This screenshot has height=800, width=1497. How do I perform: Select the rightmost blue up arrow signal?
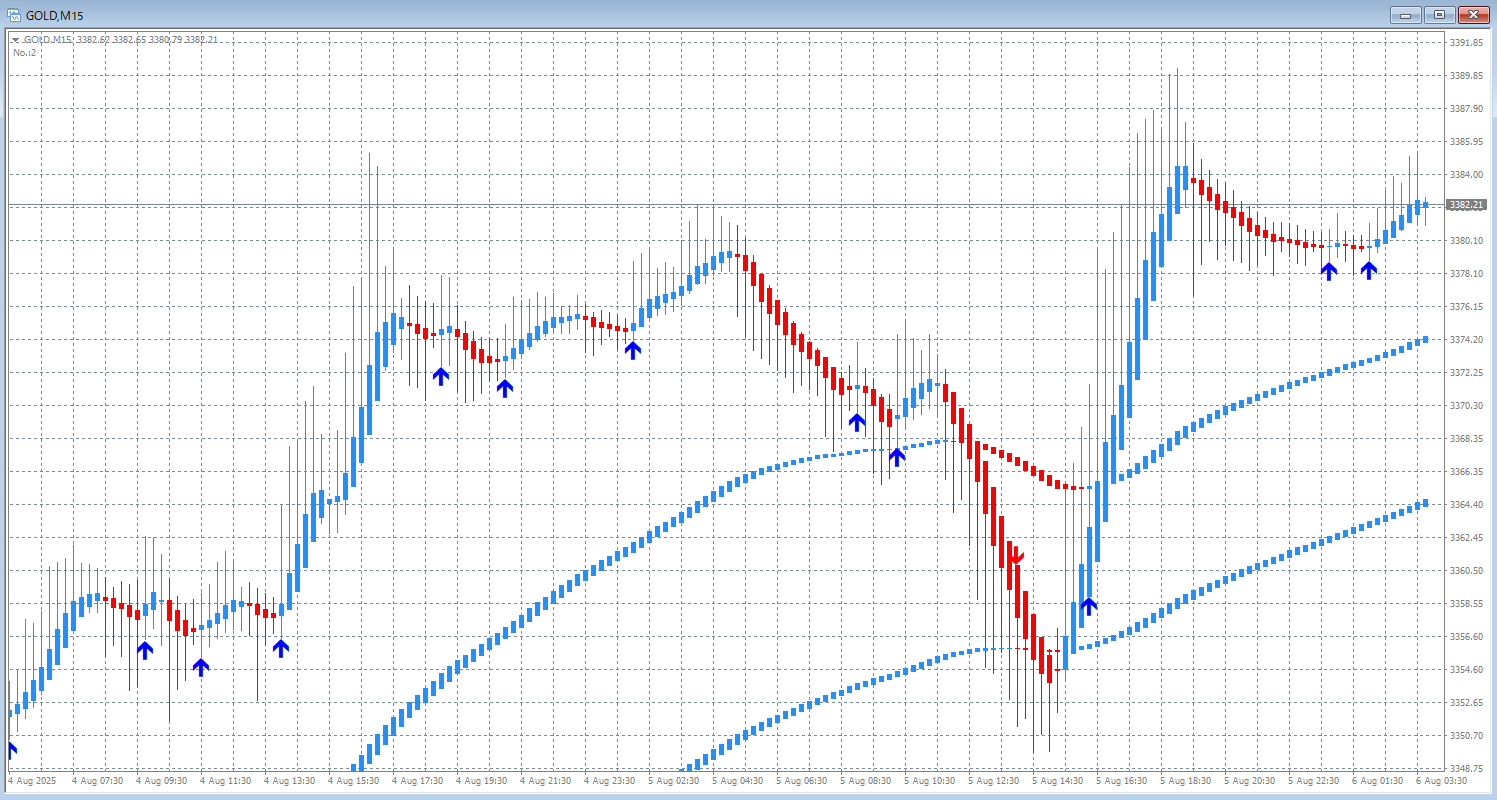(1368, 270)
